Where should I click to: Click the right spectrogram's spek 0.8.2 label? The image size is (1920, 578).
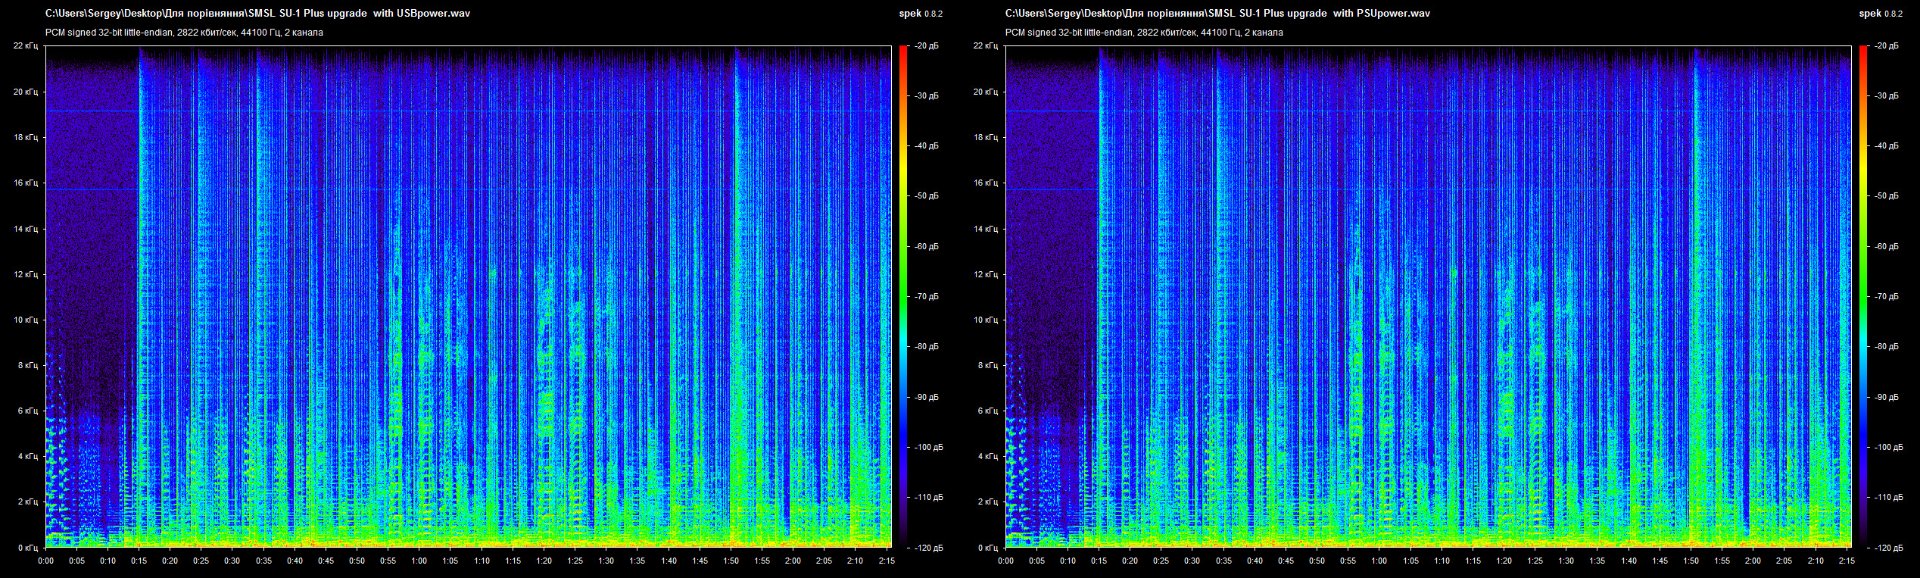1880,14
